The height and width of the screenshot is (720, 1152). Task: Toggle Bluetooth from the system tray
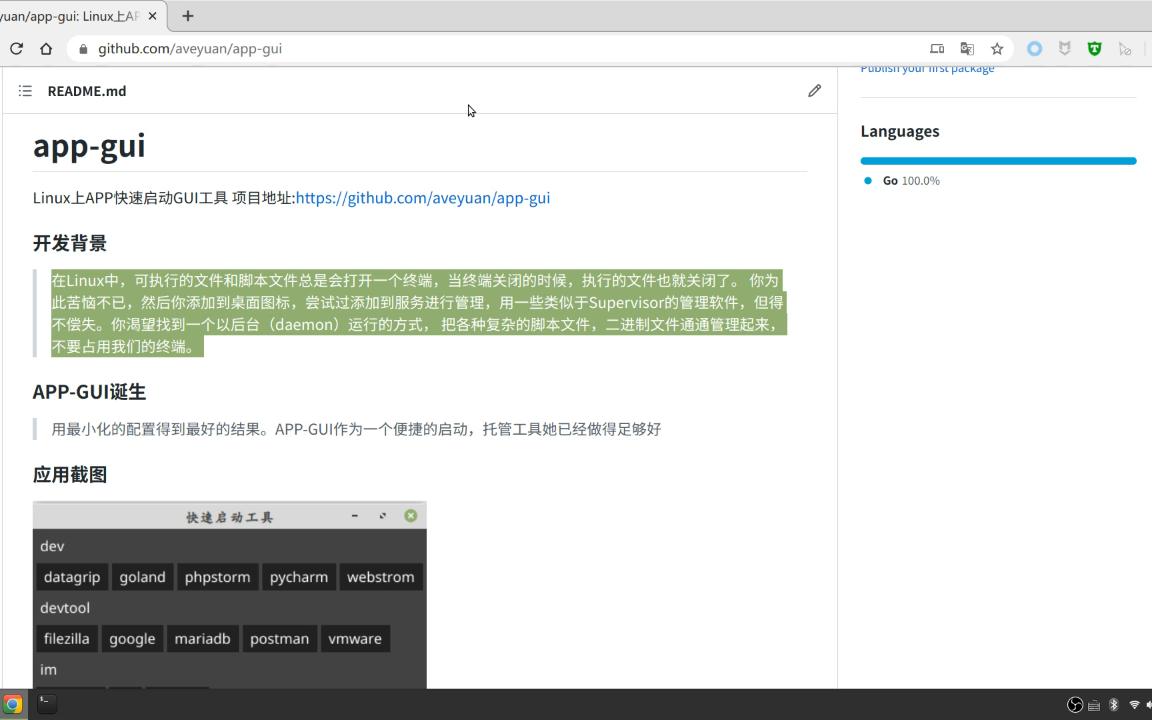(1113, 705)
